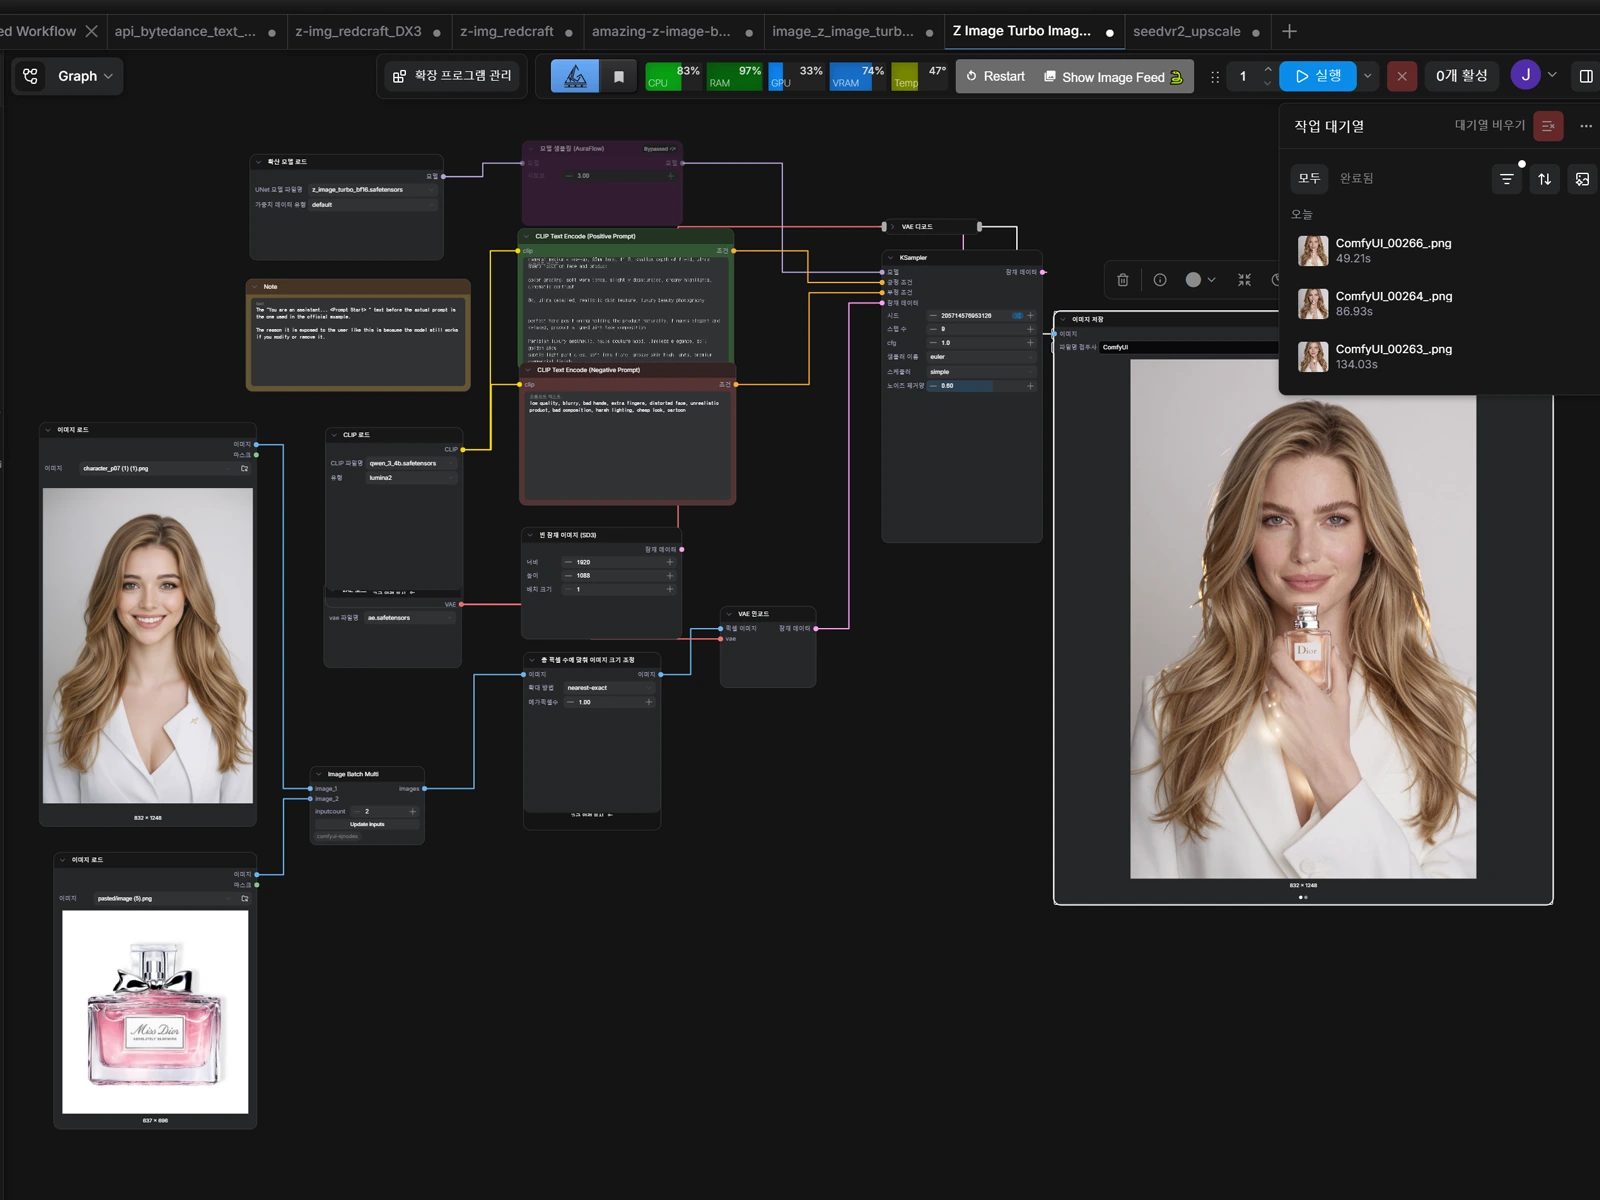This screenshot has height=1200, width=1600.
Task: Adjust the denoise 0.60 slider in KSampler
Action: tap(981, 386)
